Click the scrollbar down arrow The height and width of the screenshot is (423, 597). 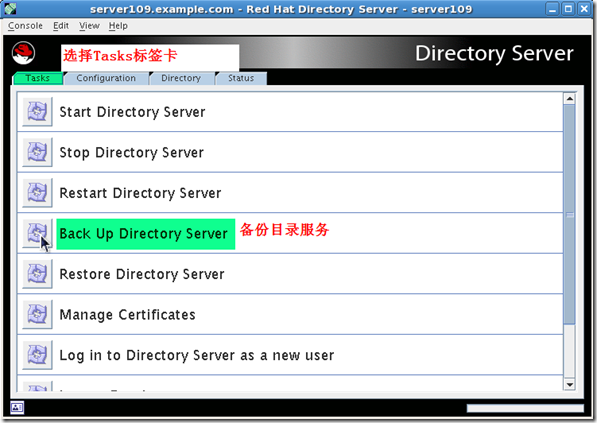(x=569, y=384)
